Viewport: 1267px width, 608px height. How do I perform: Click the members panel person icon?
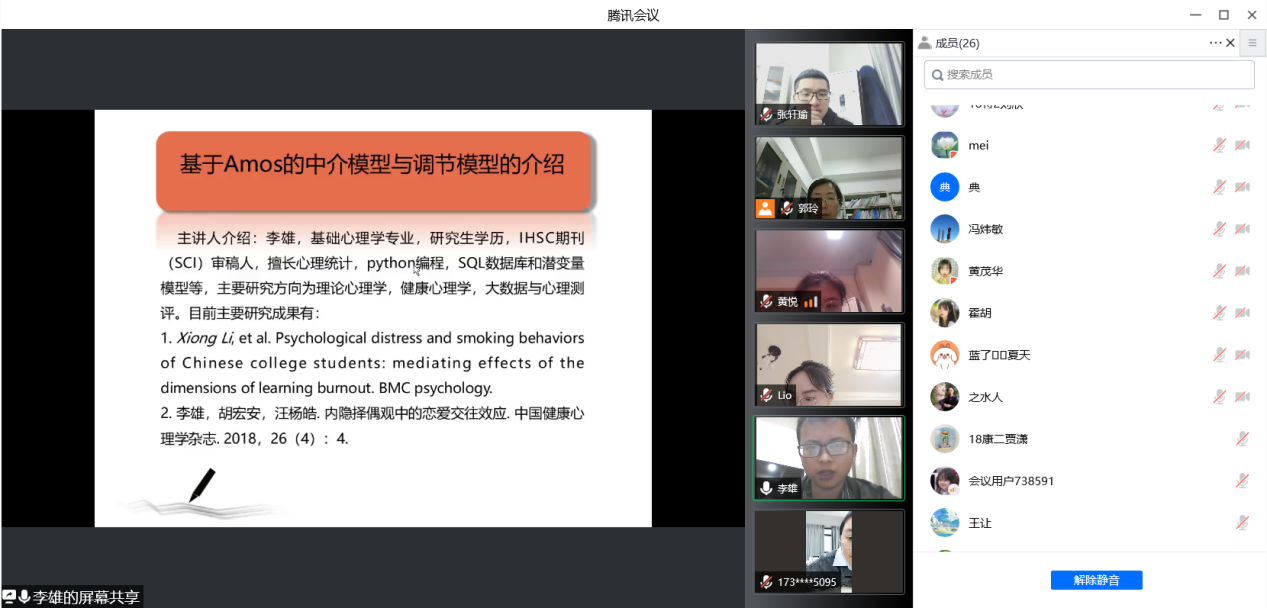(924, 43)
